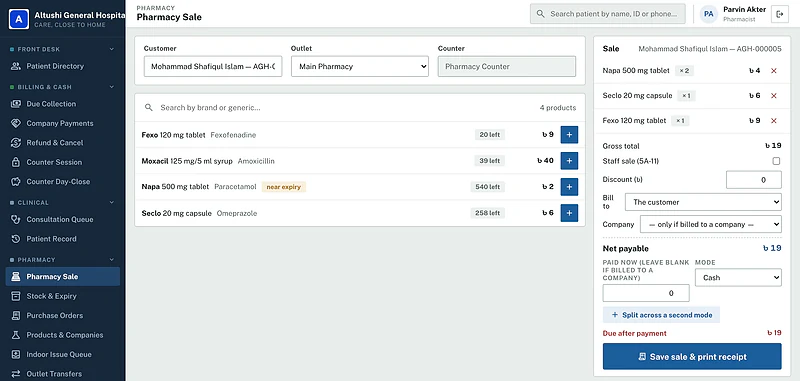The image size is (800, 381).
Task: Click the Pharmacy Counter field
Action: pyautogui.click(x=507, y=66)
